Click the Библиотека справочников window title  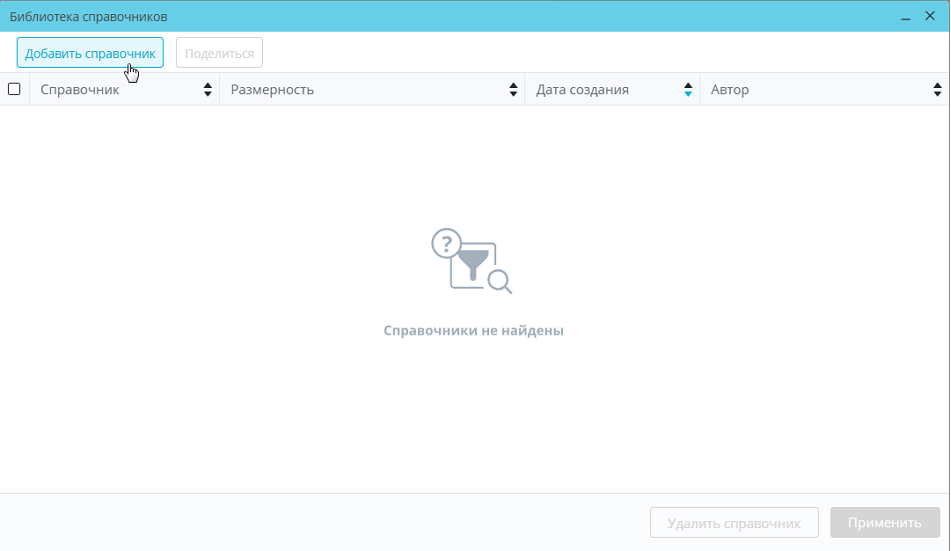click(x=89, y=17)
